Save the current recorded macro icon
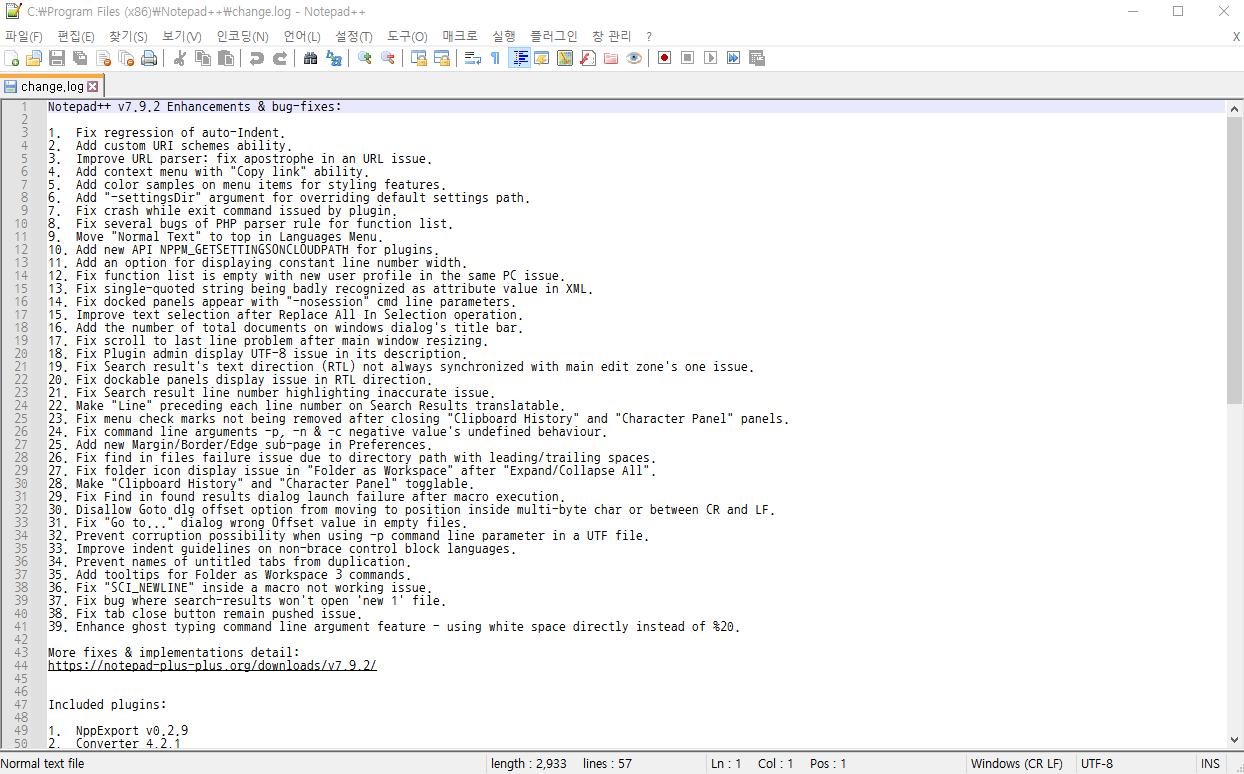Viewport: 1244px width, 774px height. click(x=757, y=58)
